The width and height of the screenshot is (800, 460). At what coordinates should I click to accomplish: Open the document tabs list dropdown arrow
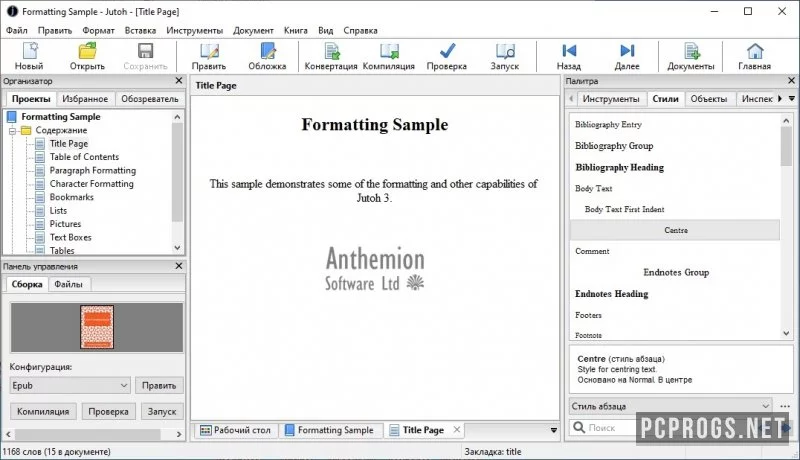[x=554, y=430]
